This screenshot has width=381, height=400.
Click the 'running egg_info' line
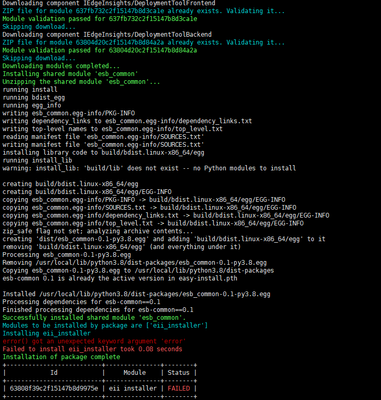(32, 105)
